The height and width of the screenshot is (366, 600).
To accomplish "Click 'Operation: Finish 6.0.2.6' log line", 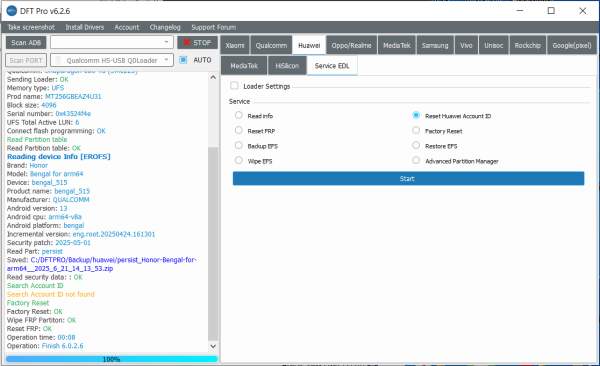I will [x=45, y=346].
